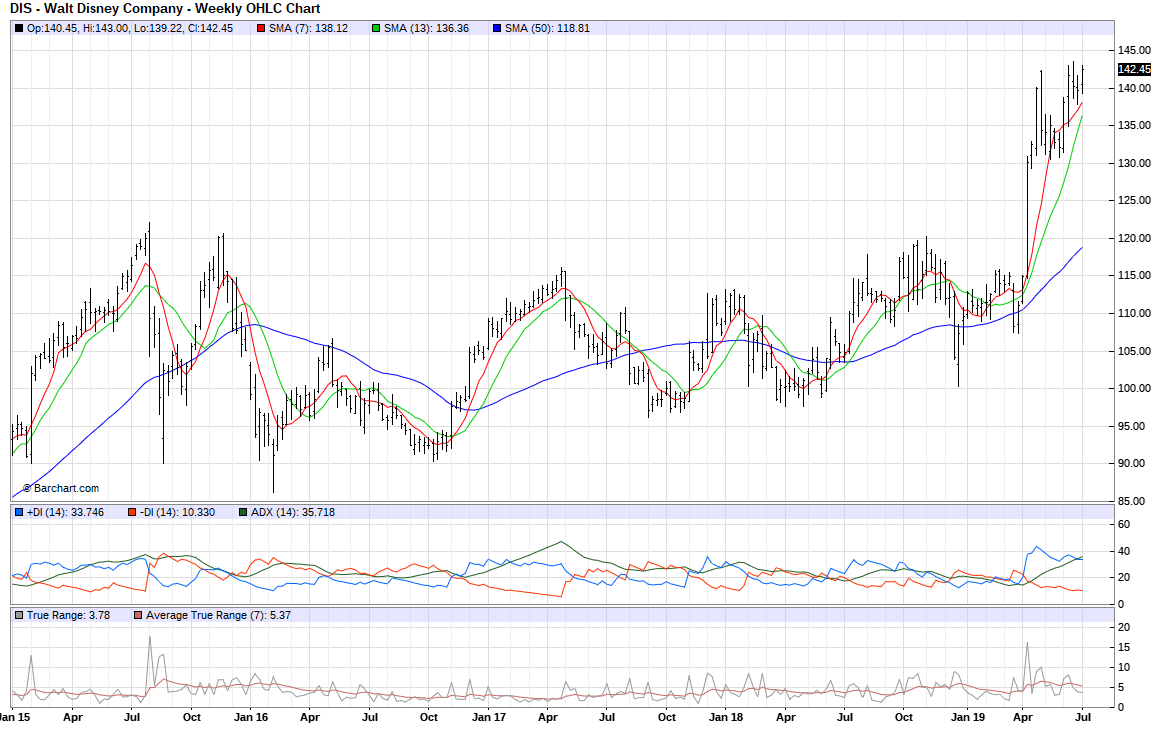Click the 20 label on the True Range axis
The width and height of the screenshot is (1156, 748).
coord(1124,627)
